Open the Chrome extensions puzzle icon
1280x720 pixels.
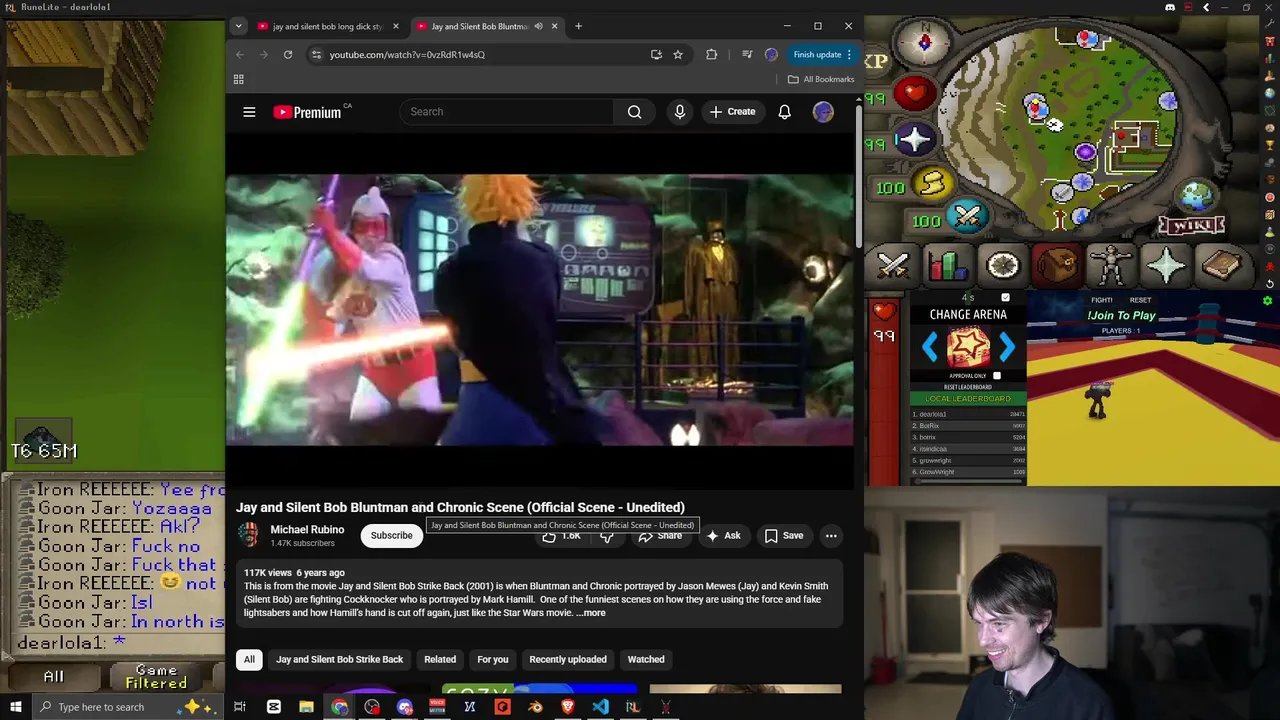click(x=711, y=54)
